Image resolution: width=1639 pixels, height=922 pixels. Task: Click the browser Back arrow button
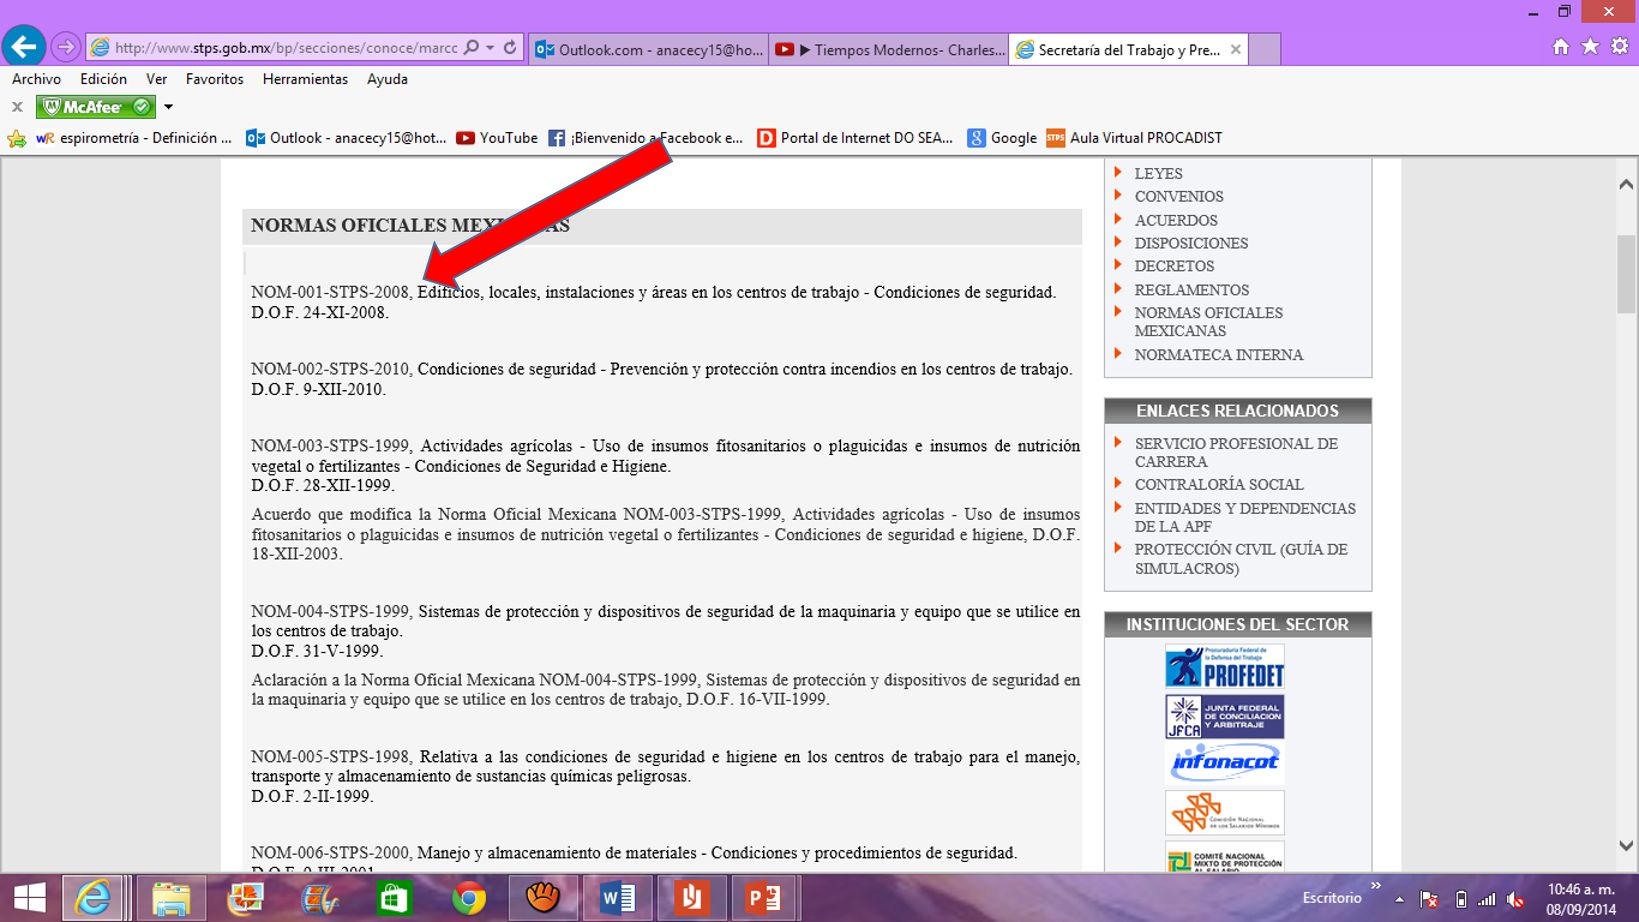coord(24,46)
